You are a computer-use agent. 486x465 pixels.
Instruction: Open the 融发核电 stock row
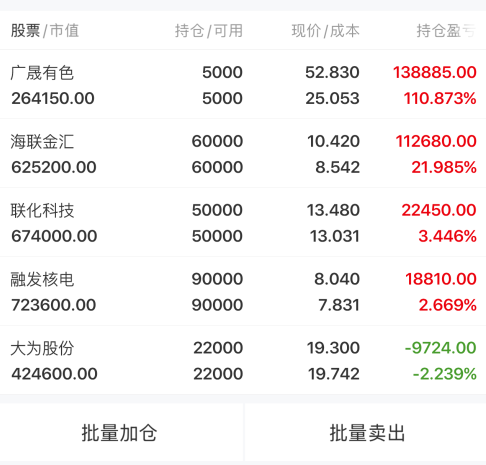pos(243,292)
